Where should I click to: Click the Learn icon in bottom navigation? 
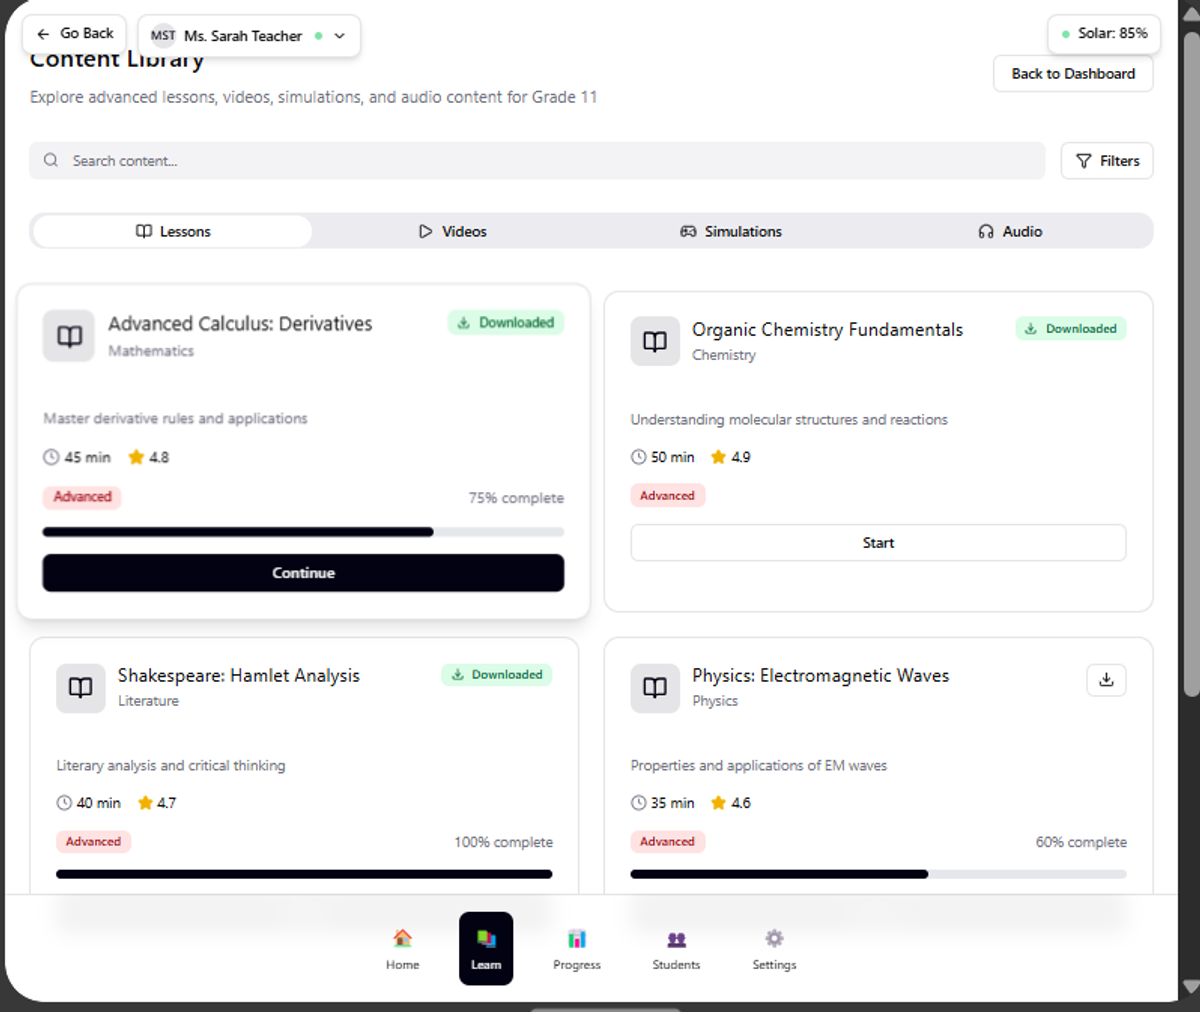486,939
